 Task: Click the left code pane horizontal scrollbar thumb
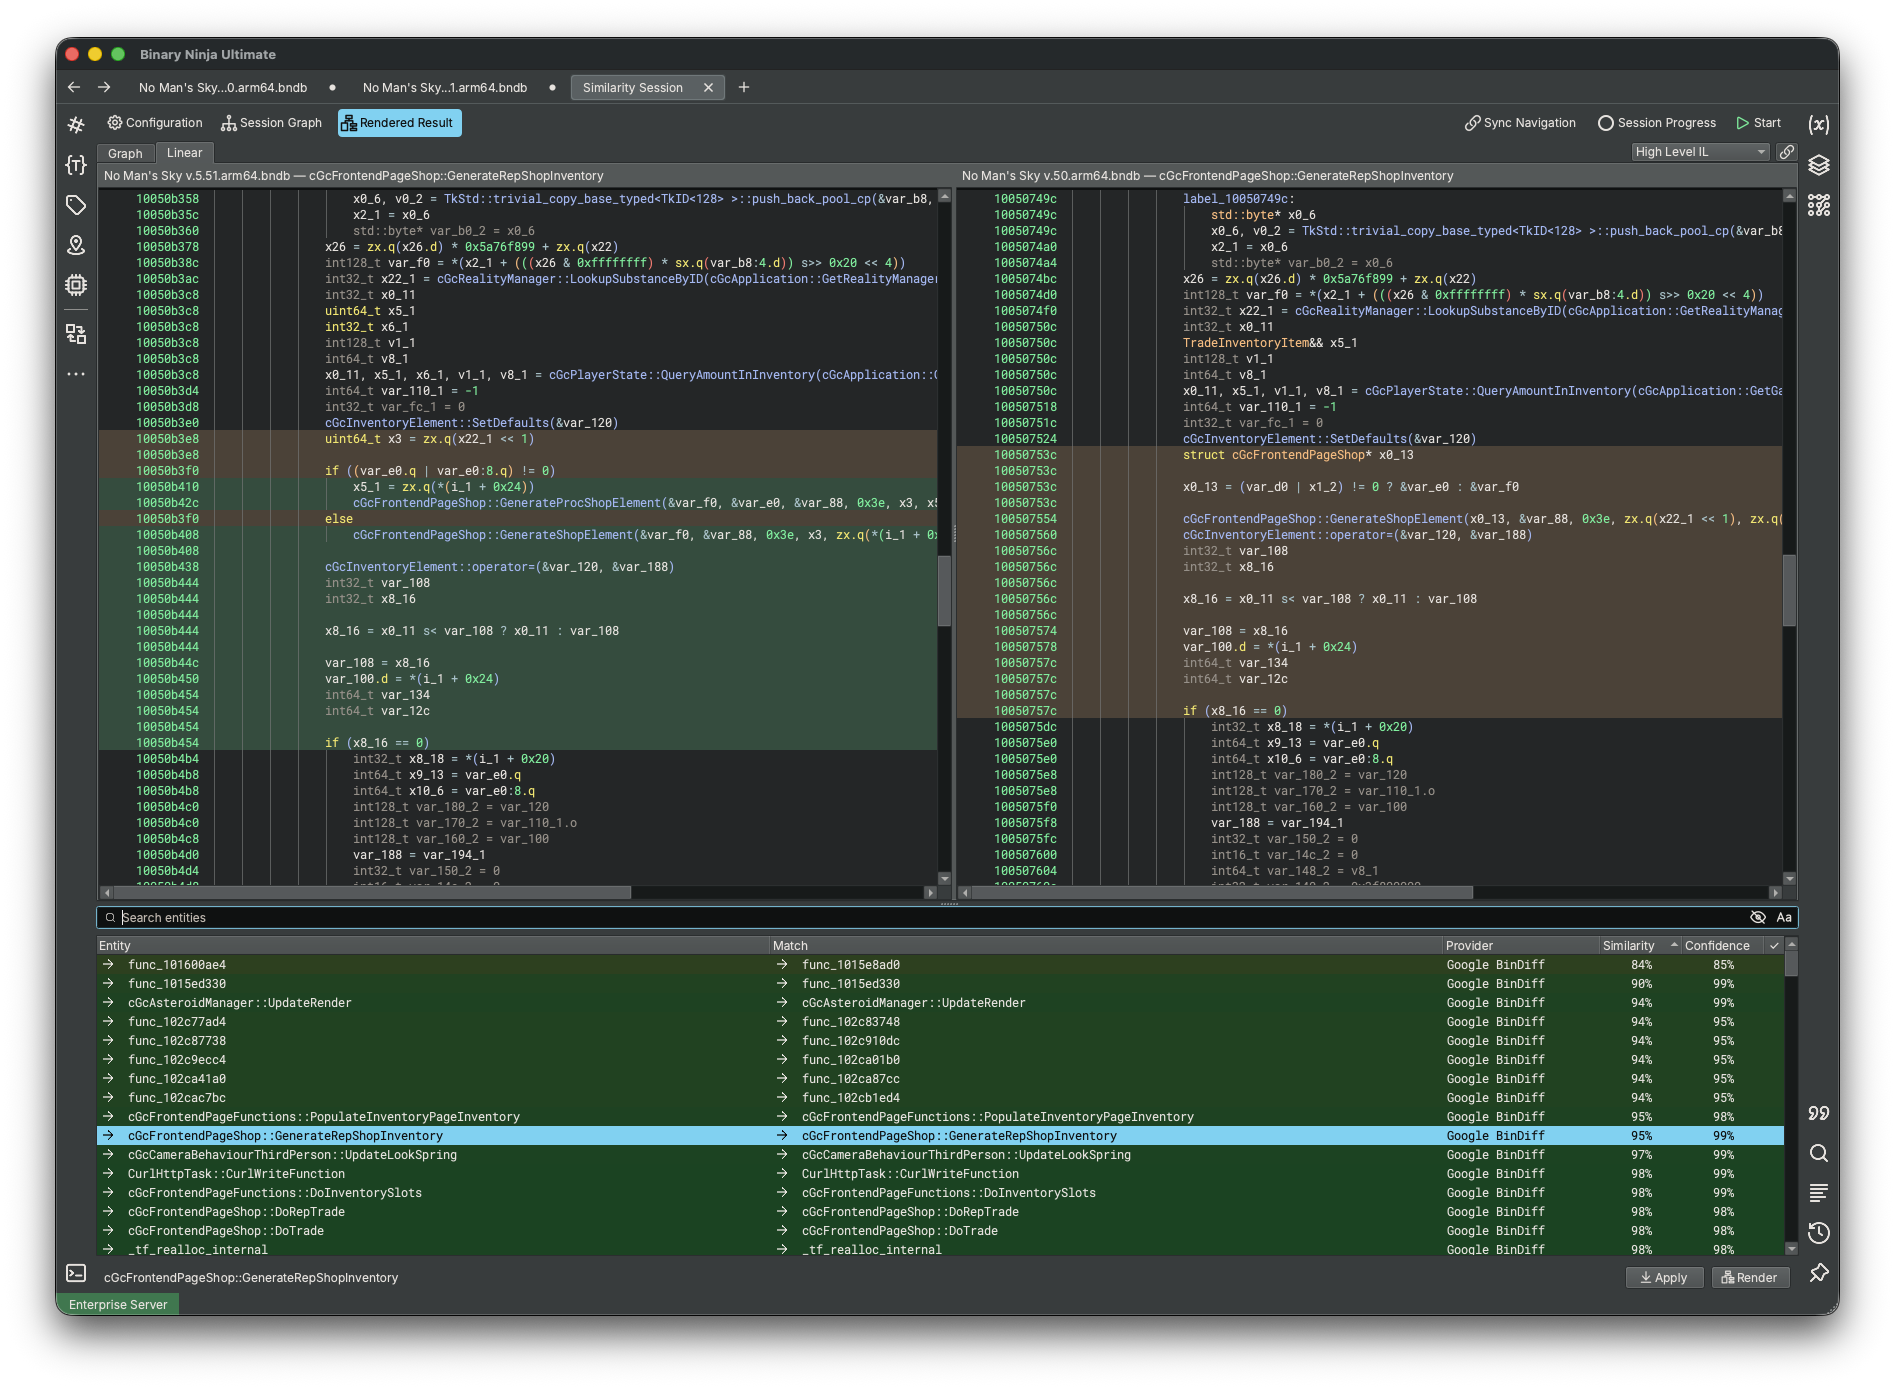pos(372,892)
